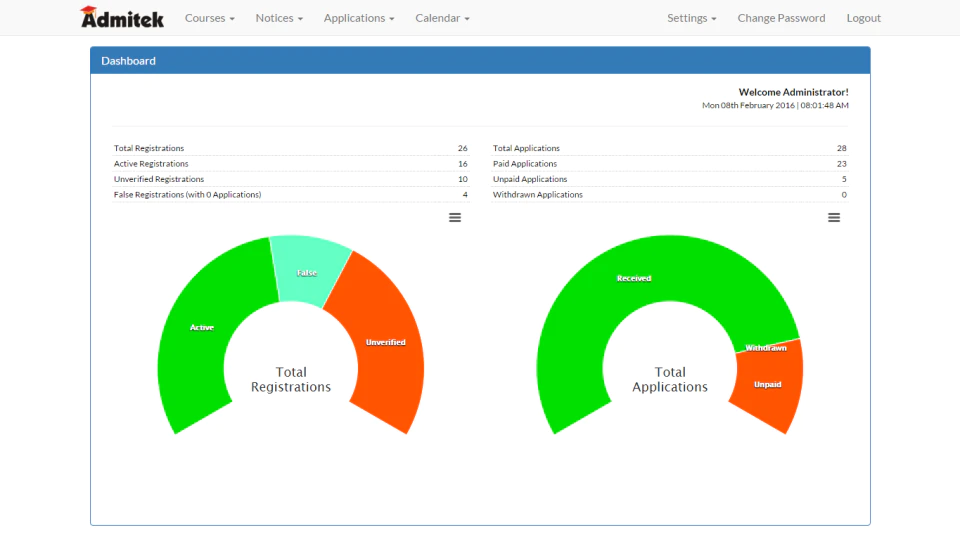Click the False Registrations stat row
Image resolution: width=960 pixels, height=539 pixels.
click(x=291, y=194)
